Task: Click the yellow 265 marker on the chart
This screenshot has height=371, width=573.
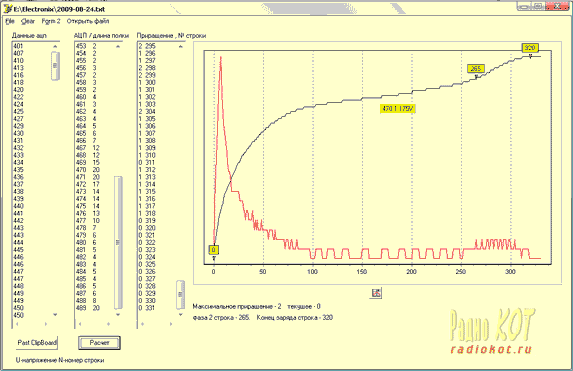Action: click(x=476, y=69)
